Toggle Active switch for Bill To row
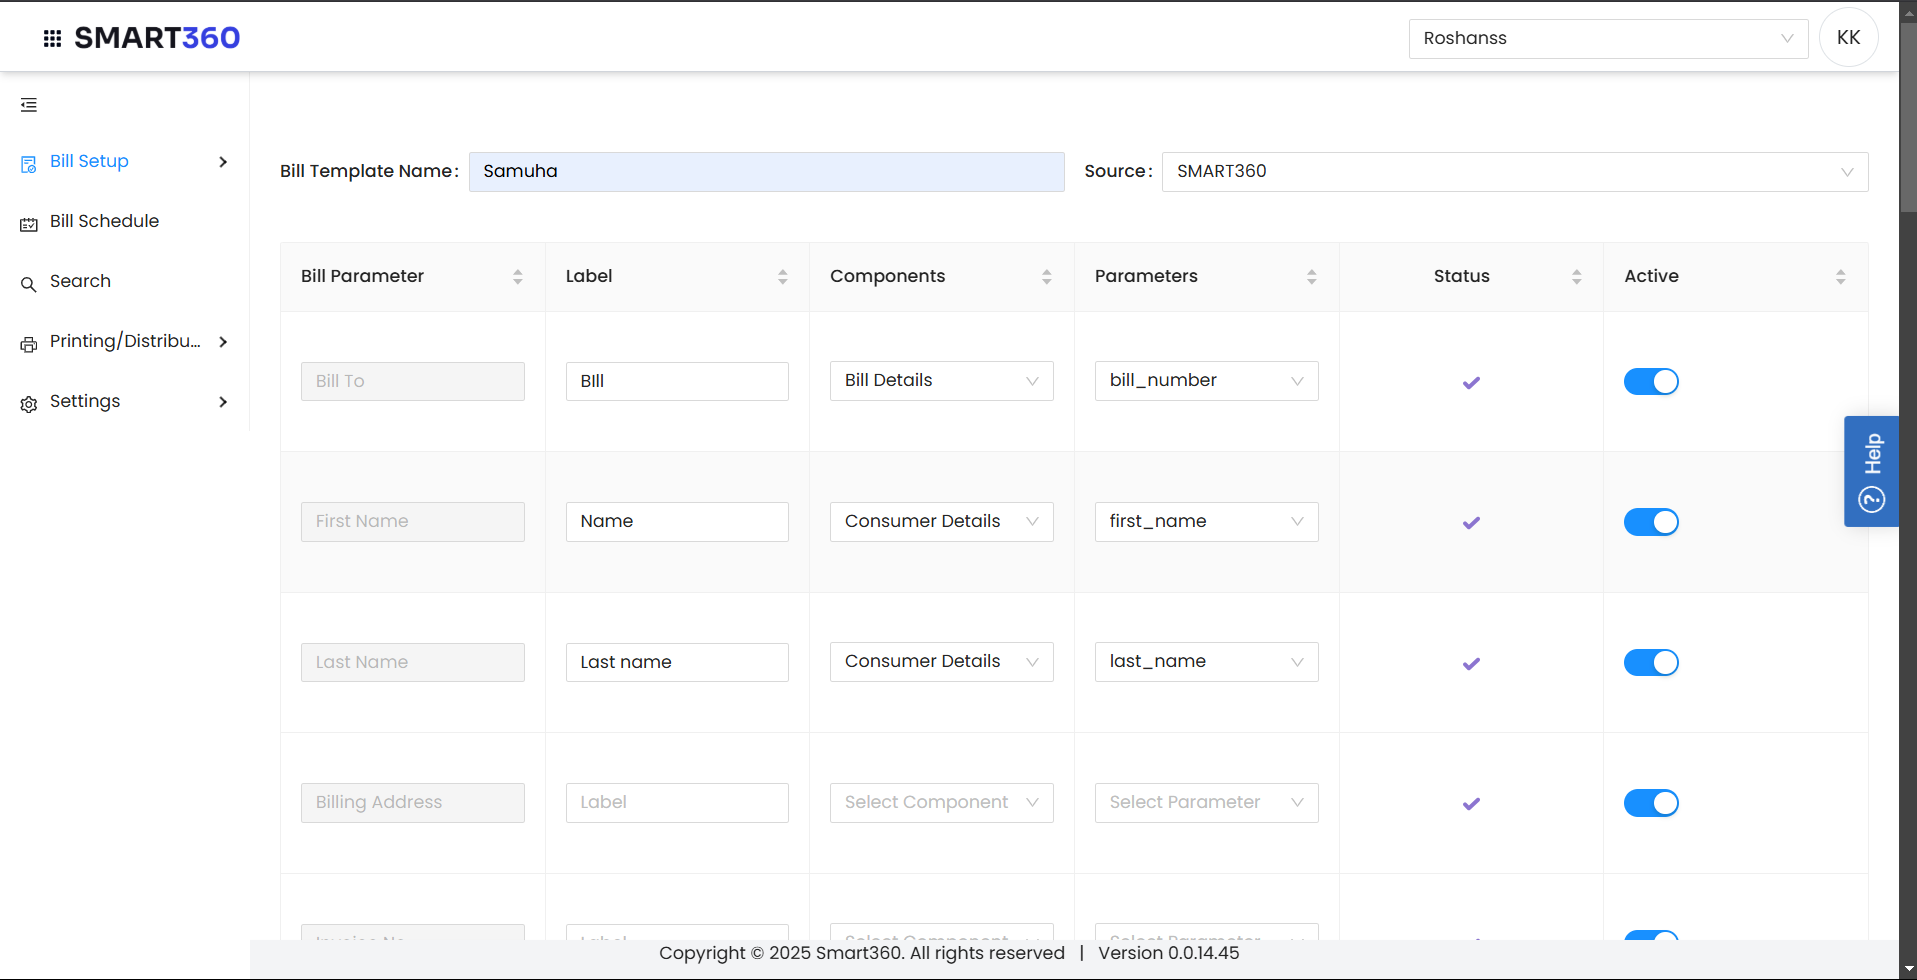This screenshot has width=1917, height=980. click(x=1651, y=382)
